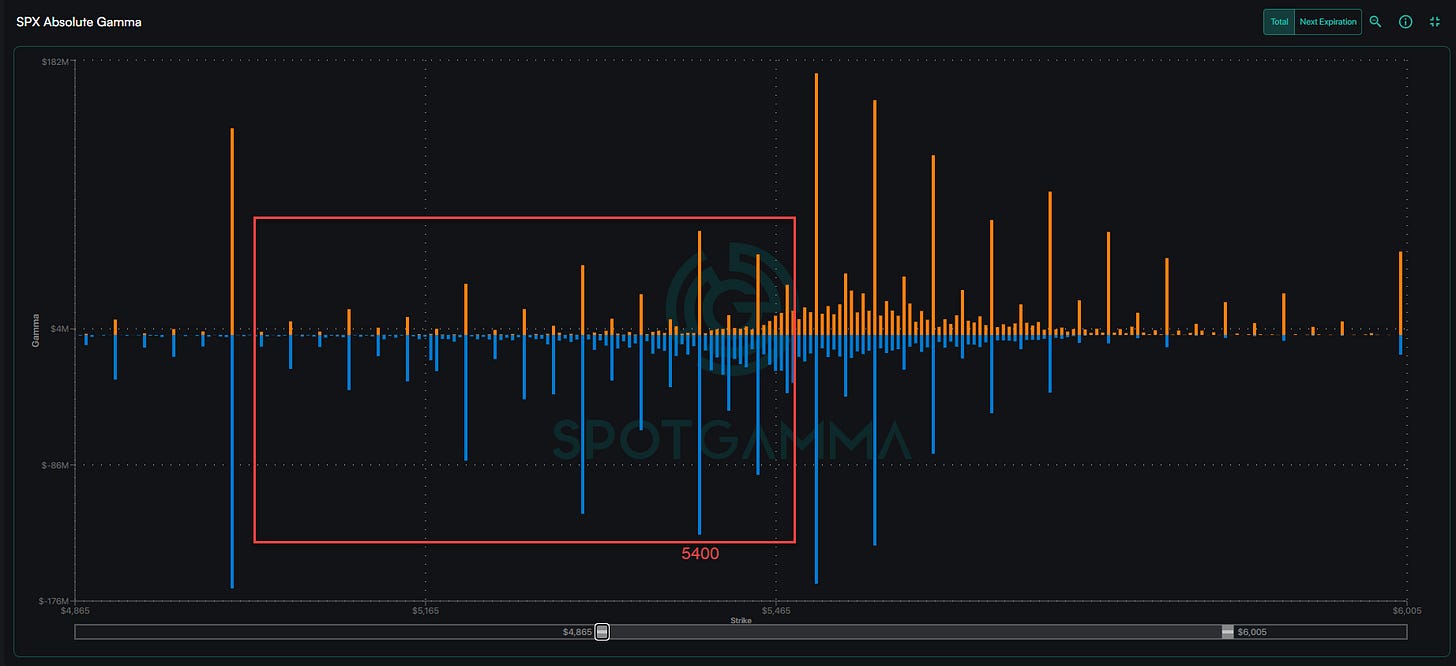Click the strike range bar between handles
1456x666 pixels.
(915, 631)
